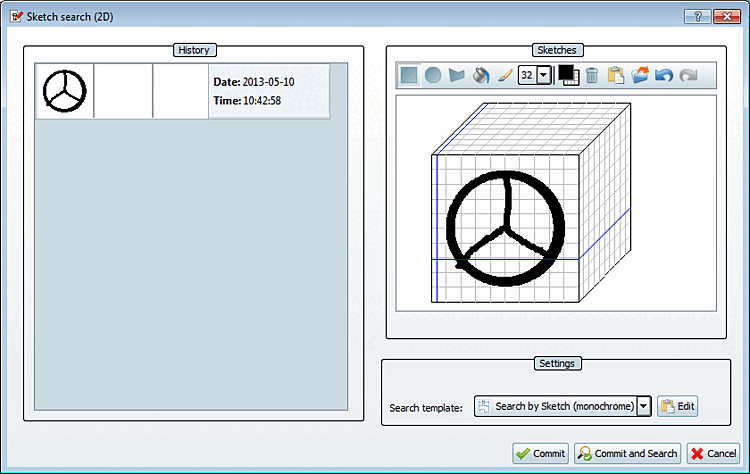Click the Edit template button
750x474 pixels.
click(677, 406)
